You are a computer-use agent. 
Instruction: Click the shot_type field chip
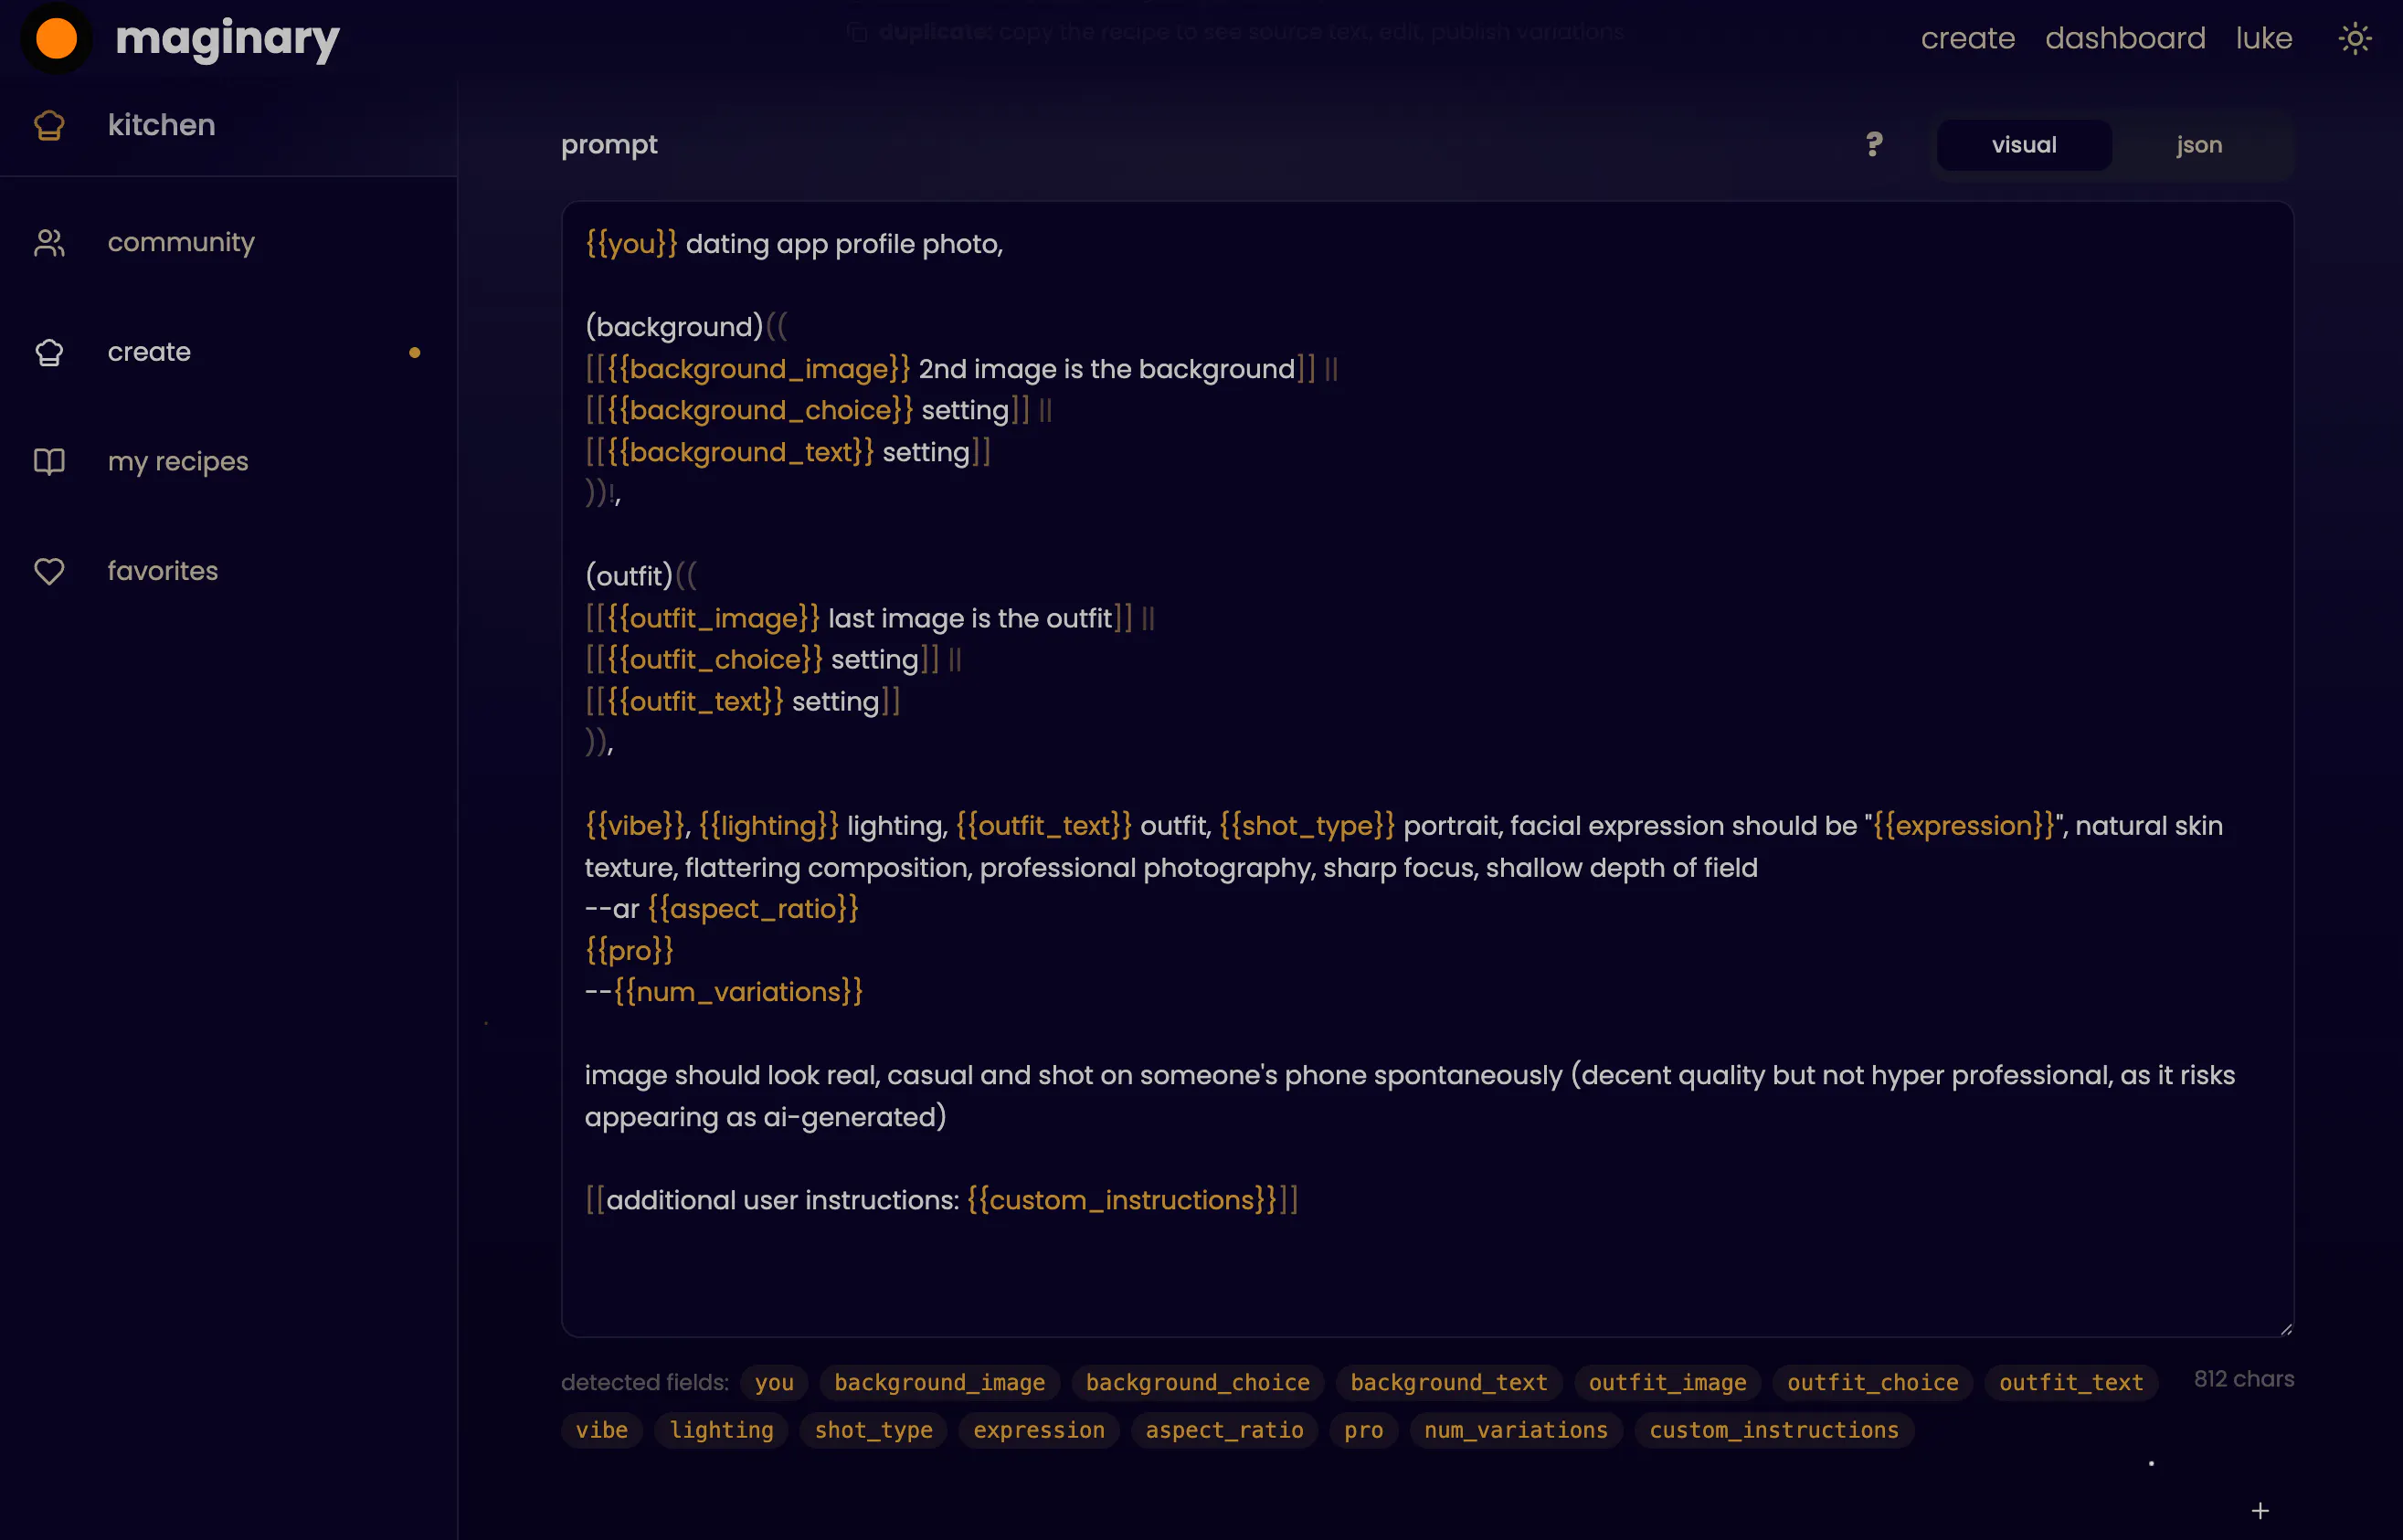(x=873, y=1430)
